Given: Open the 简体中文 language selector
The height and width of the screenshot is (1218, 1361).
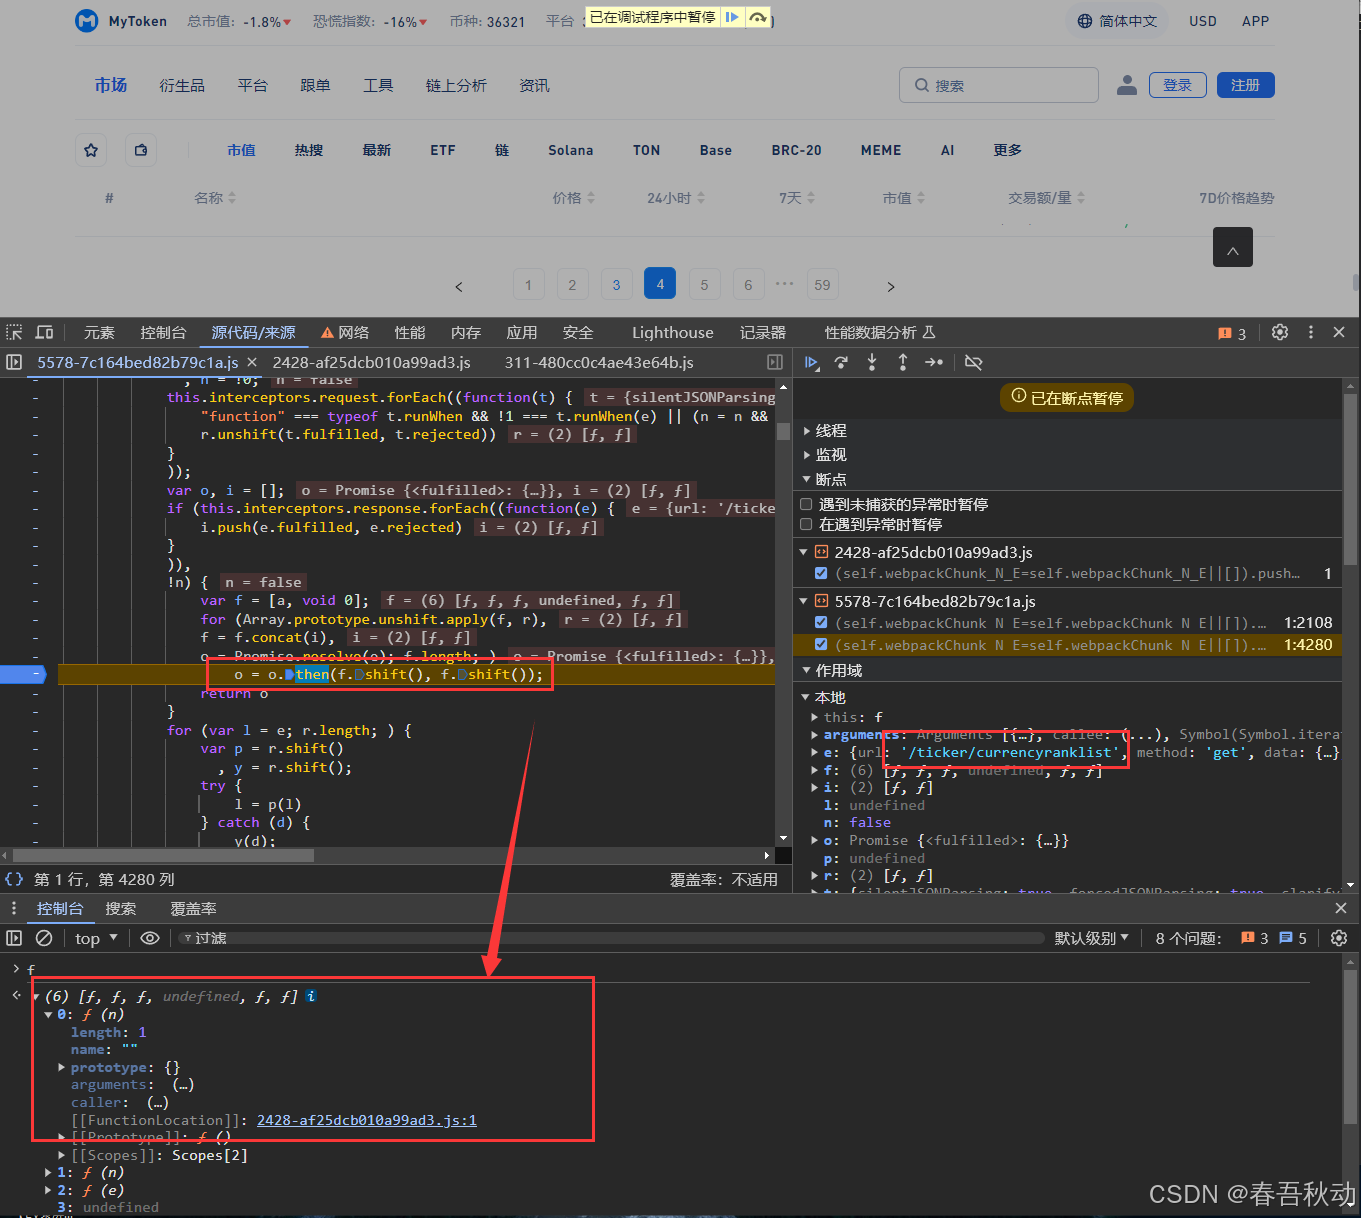Looking at the screenshot, I should click(1117, 21).
